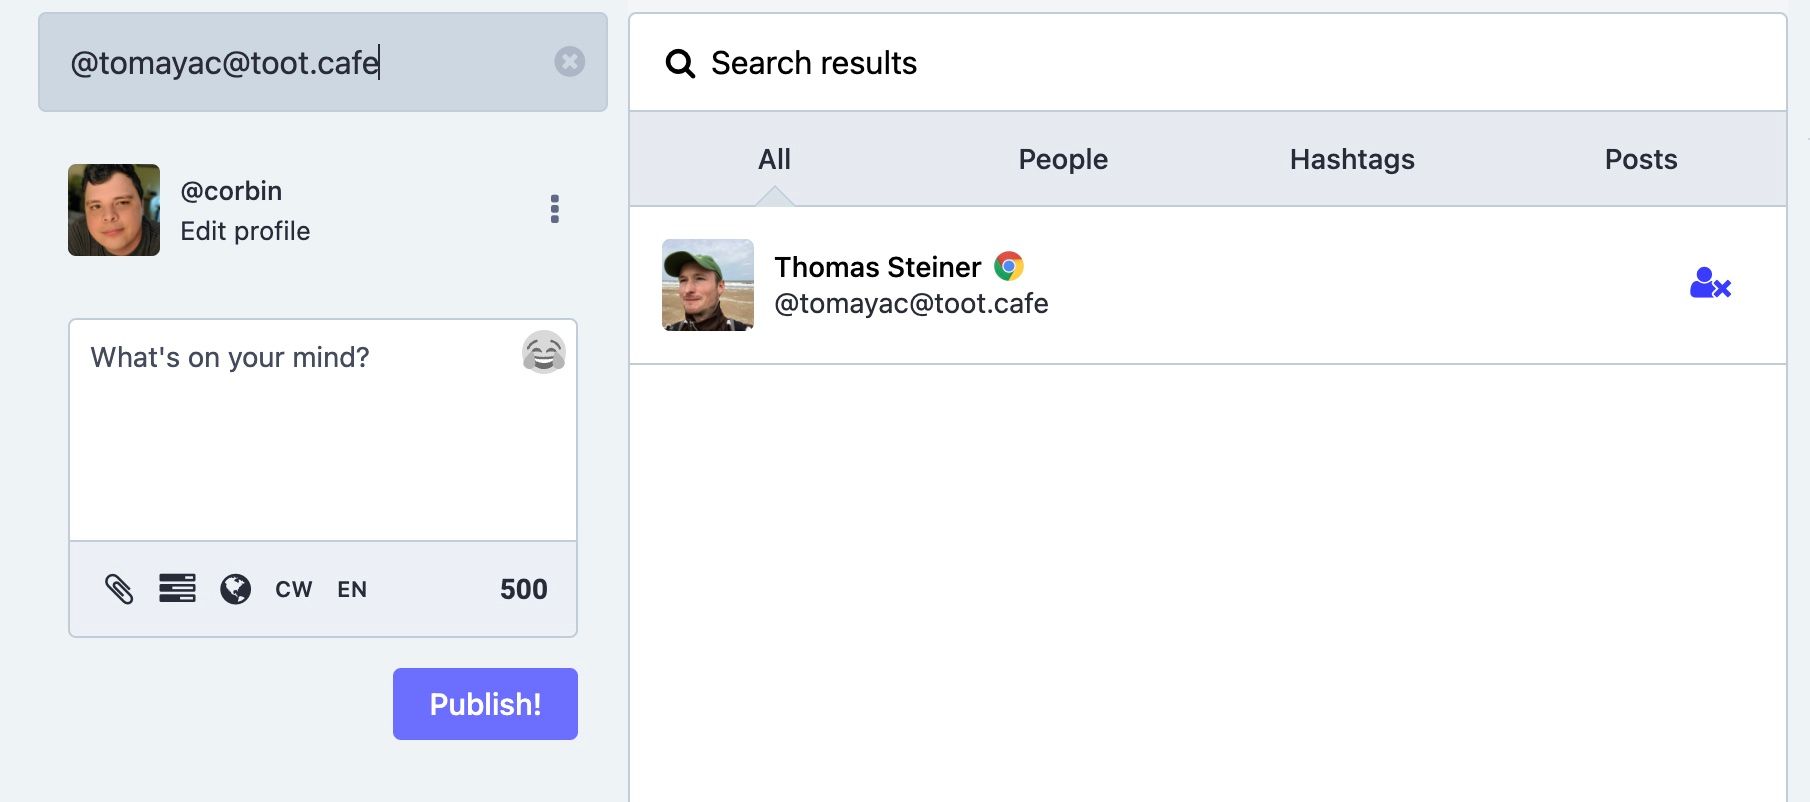This screenshot has width=1810, height=802.
Task: Open the Edit profile link
Action: click(x=245, y=231)
